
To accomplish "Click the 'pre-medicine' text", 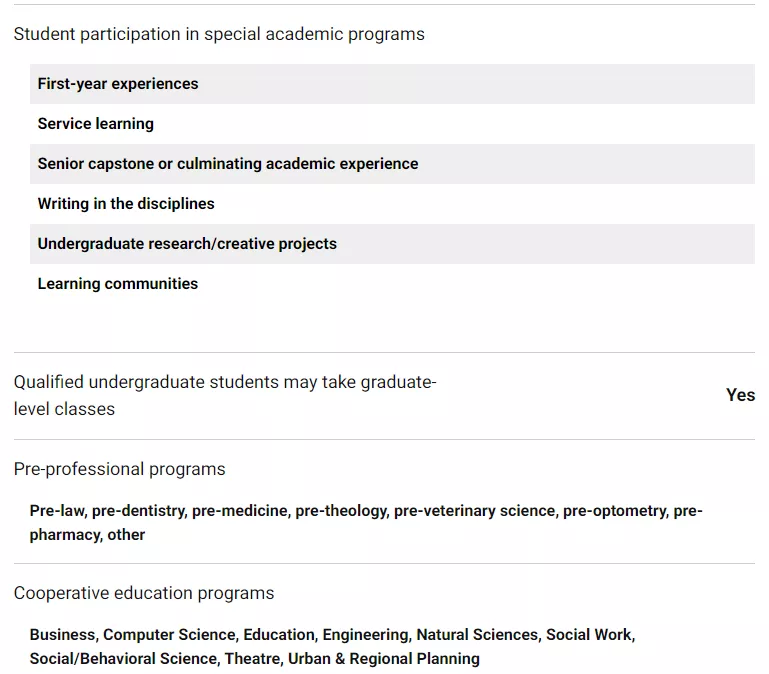I will click(x=239, y=511).
